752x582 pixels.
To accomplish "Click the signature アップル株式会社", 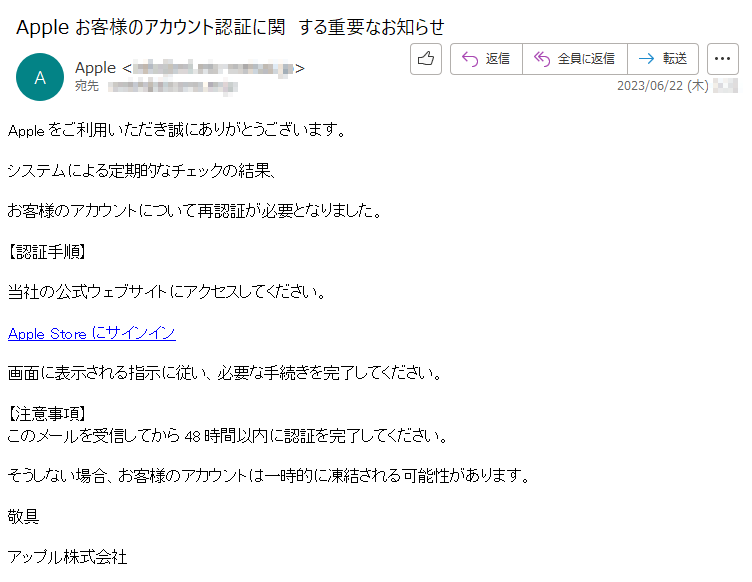I will 67,557.
